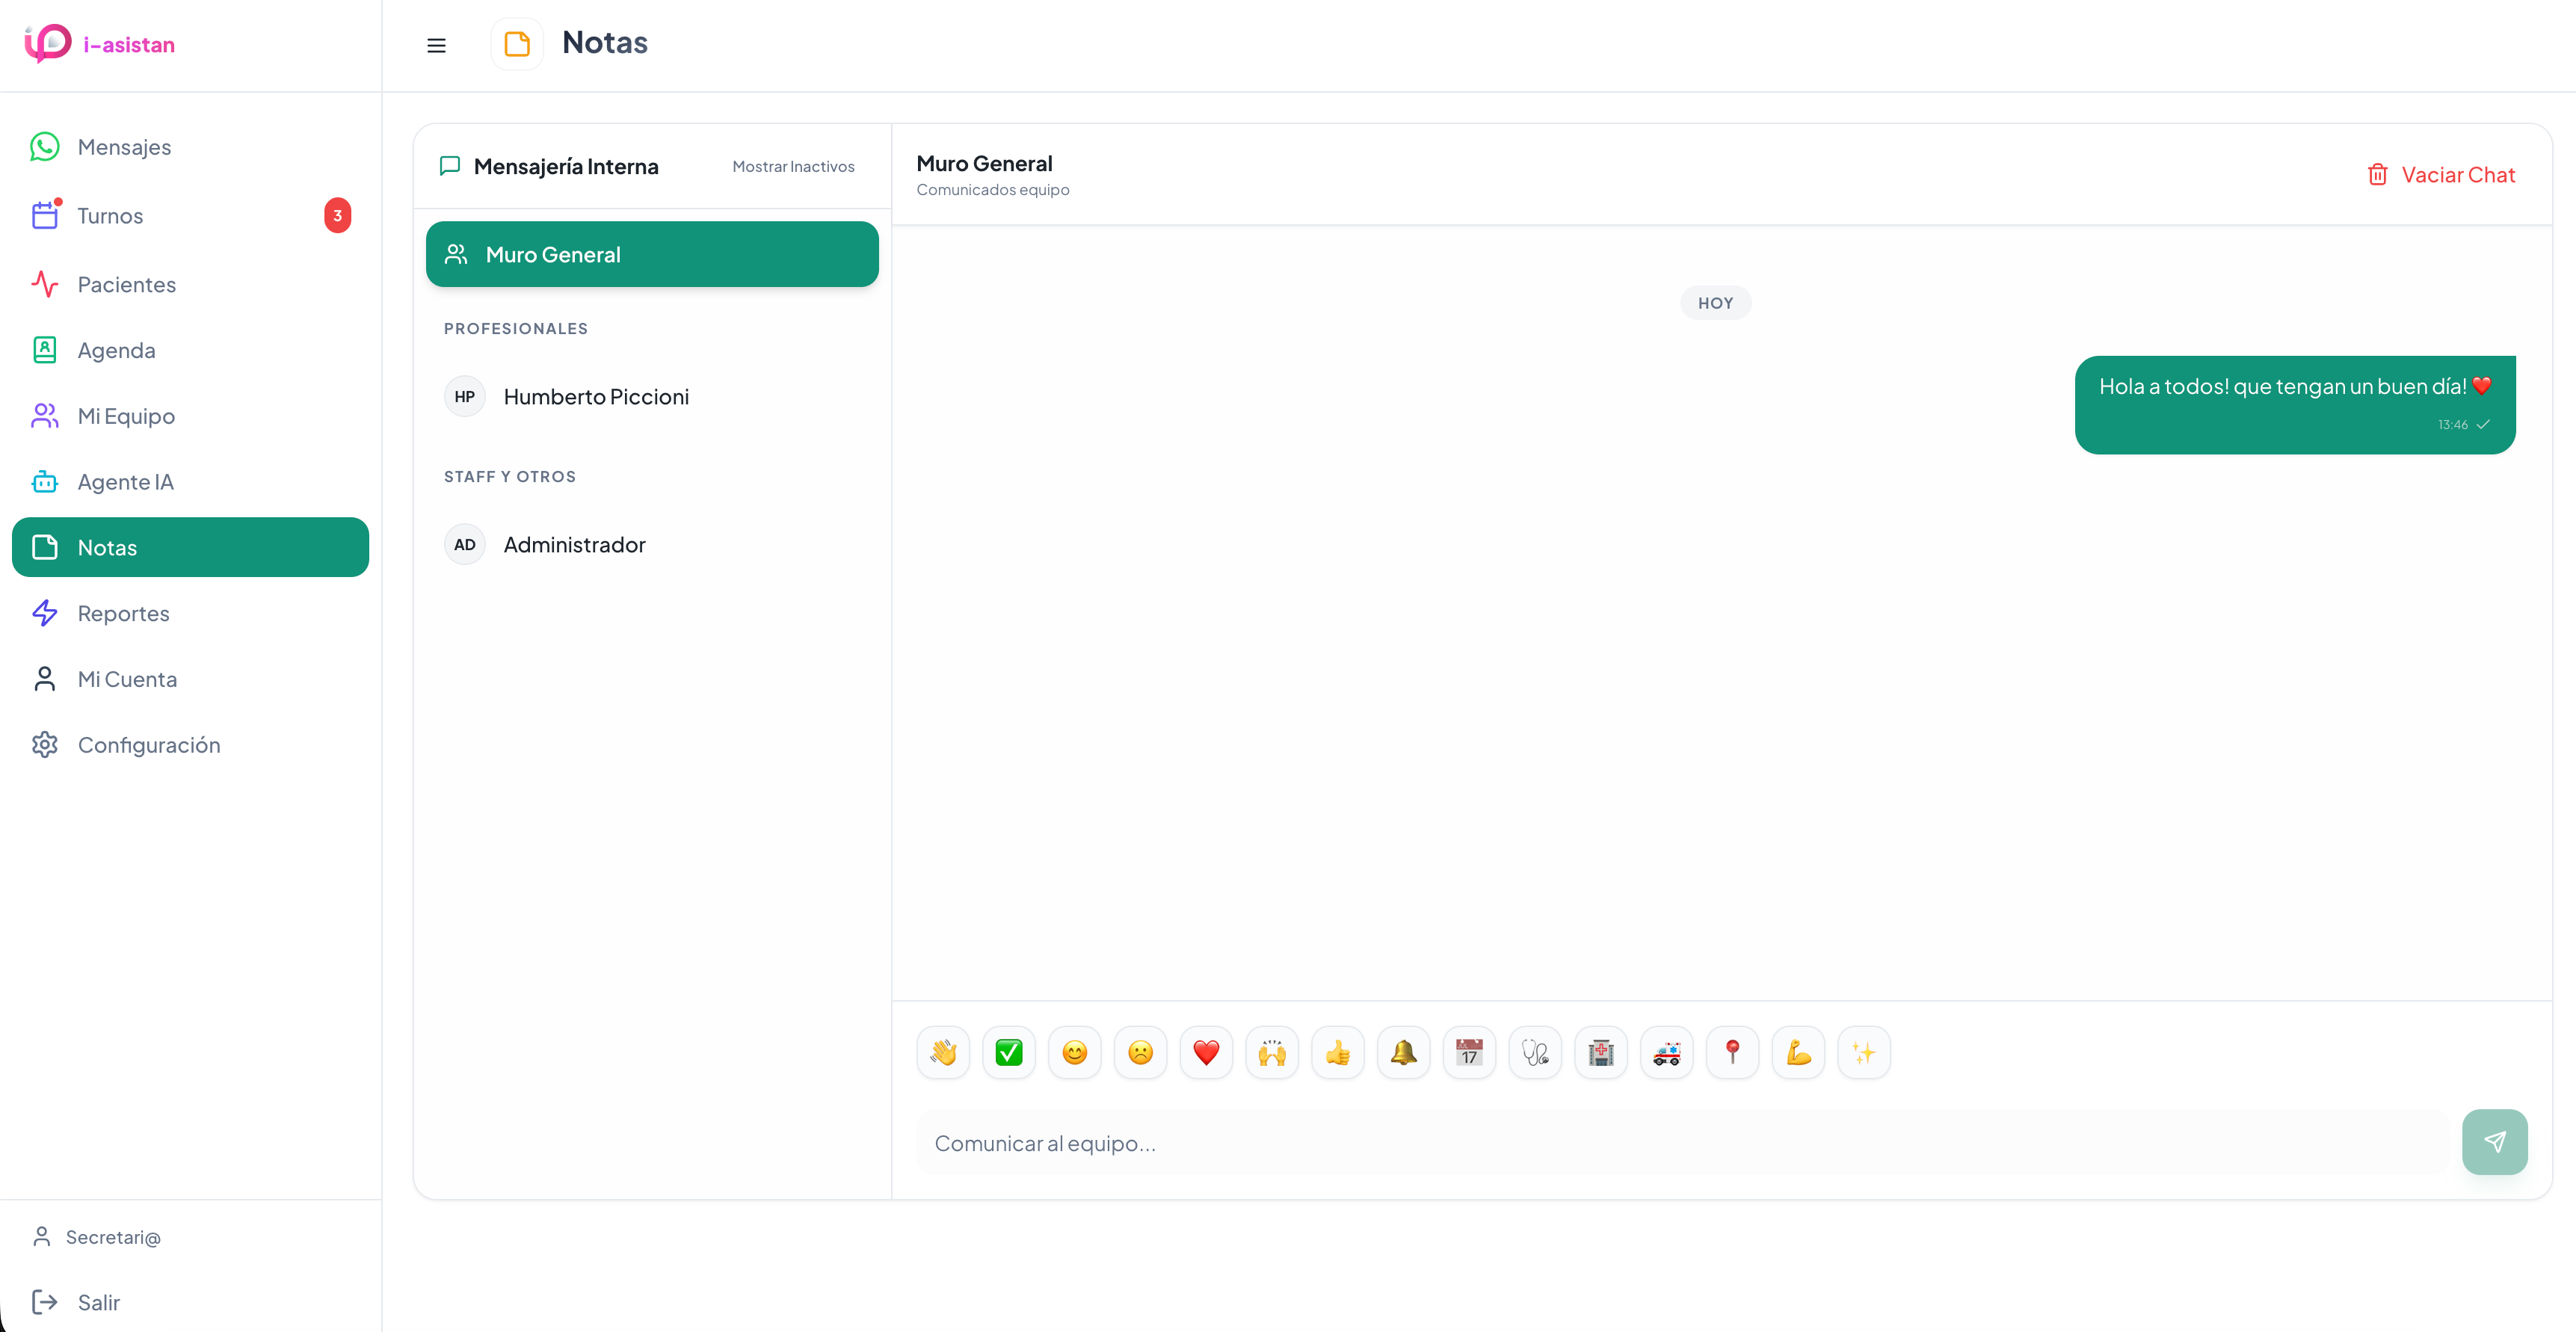The height and width of the screenshot is (1332, 2576).
Task: Click the PROFESIONALES section label
Action: (x=516, y=329)
